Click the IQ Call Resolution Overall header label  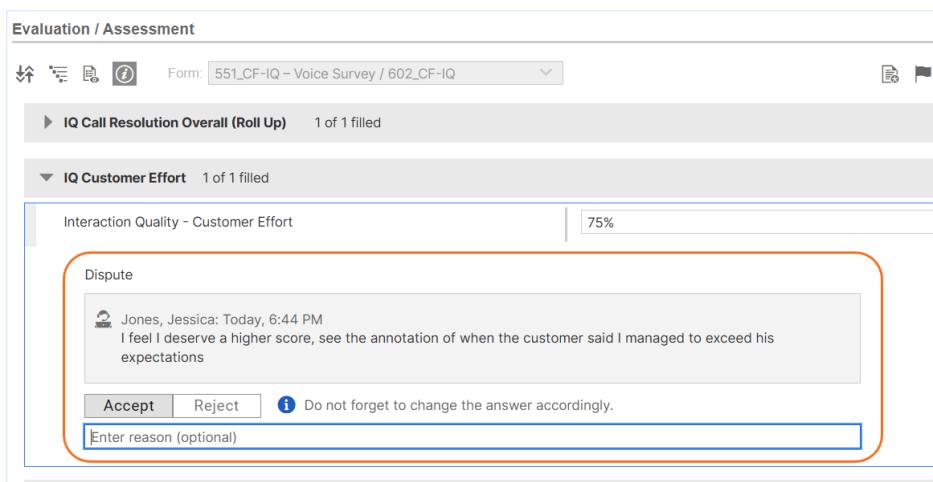coord(175,122)
